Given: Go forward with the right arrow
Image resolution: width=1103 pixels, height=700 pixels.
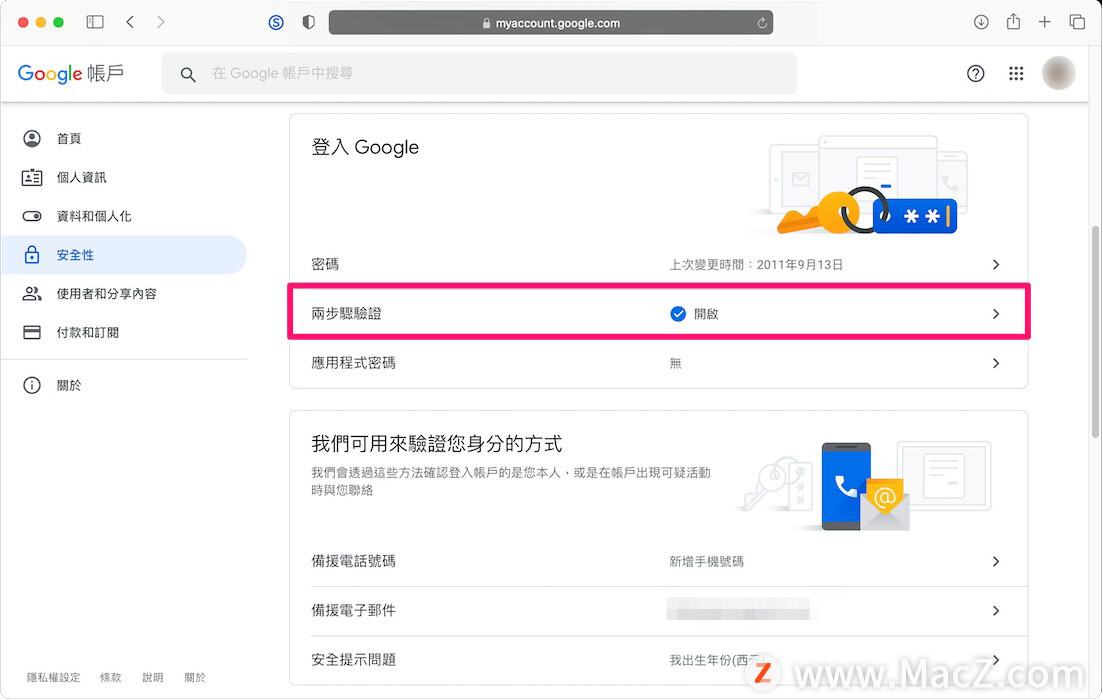Looking at the screenshot, I should point(160,22).
